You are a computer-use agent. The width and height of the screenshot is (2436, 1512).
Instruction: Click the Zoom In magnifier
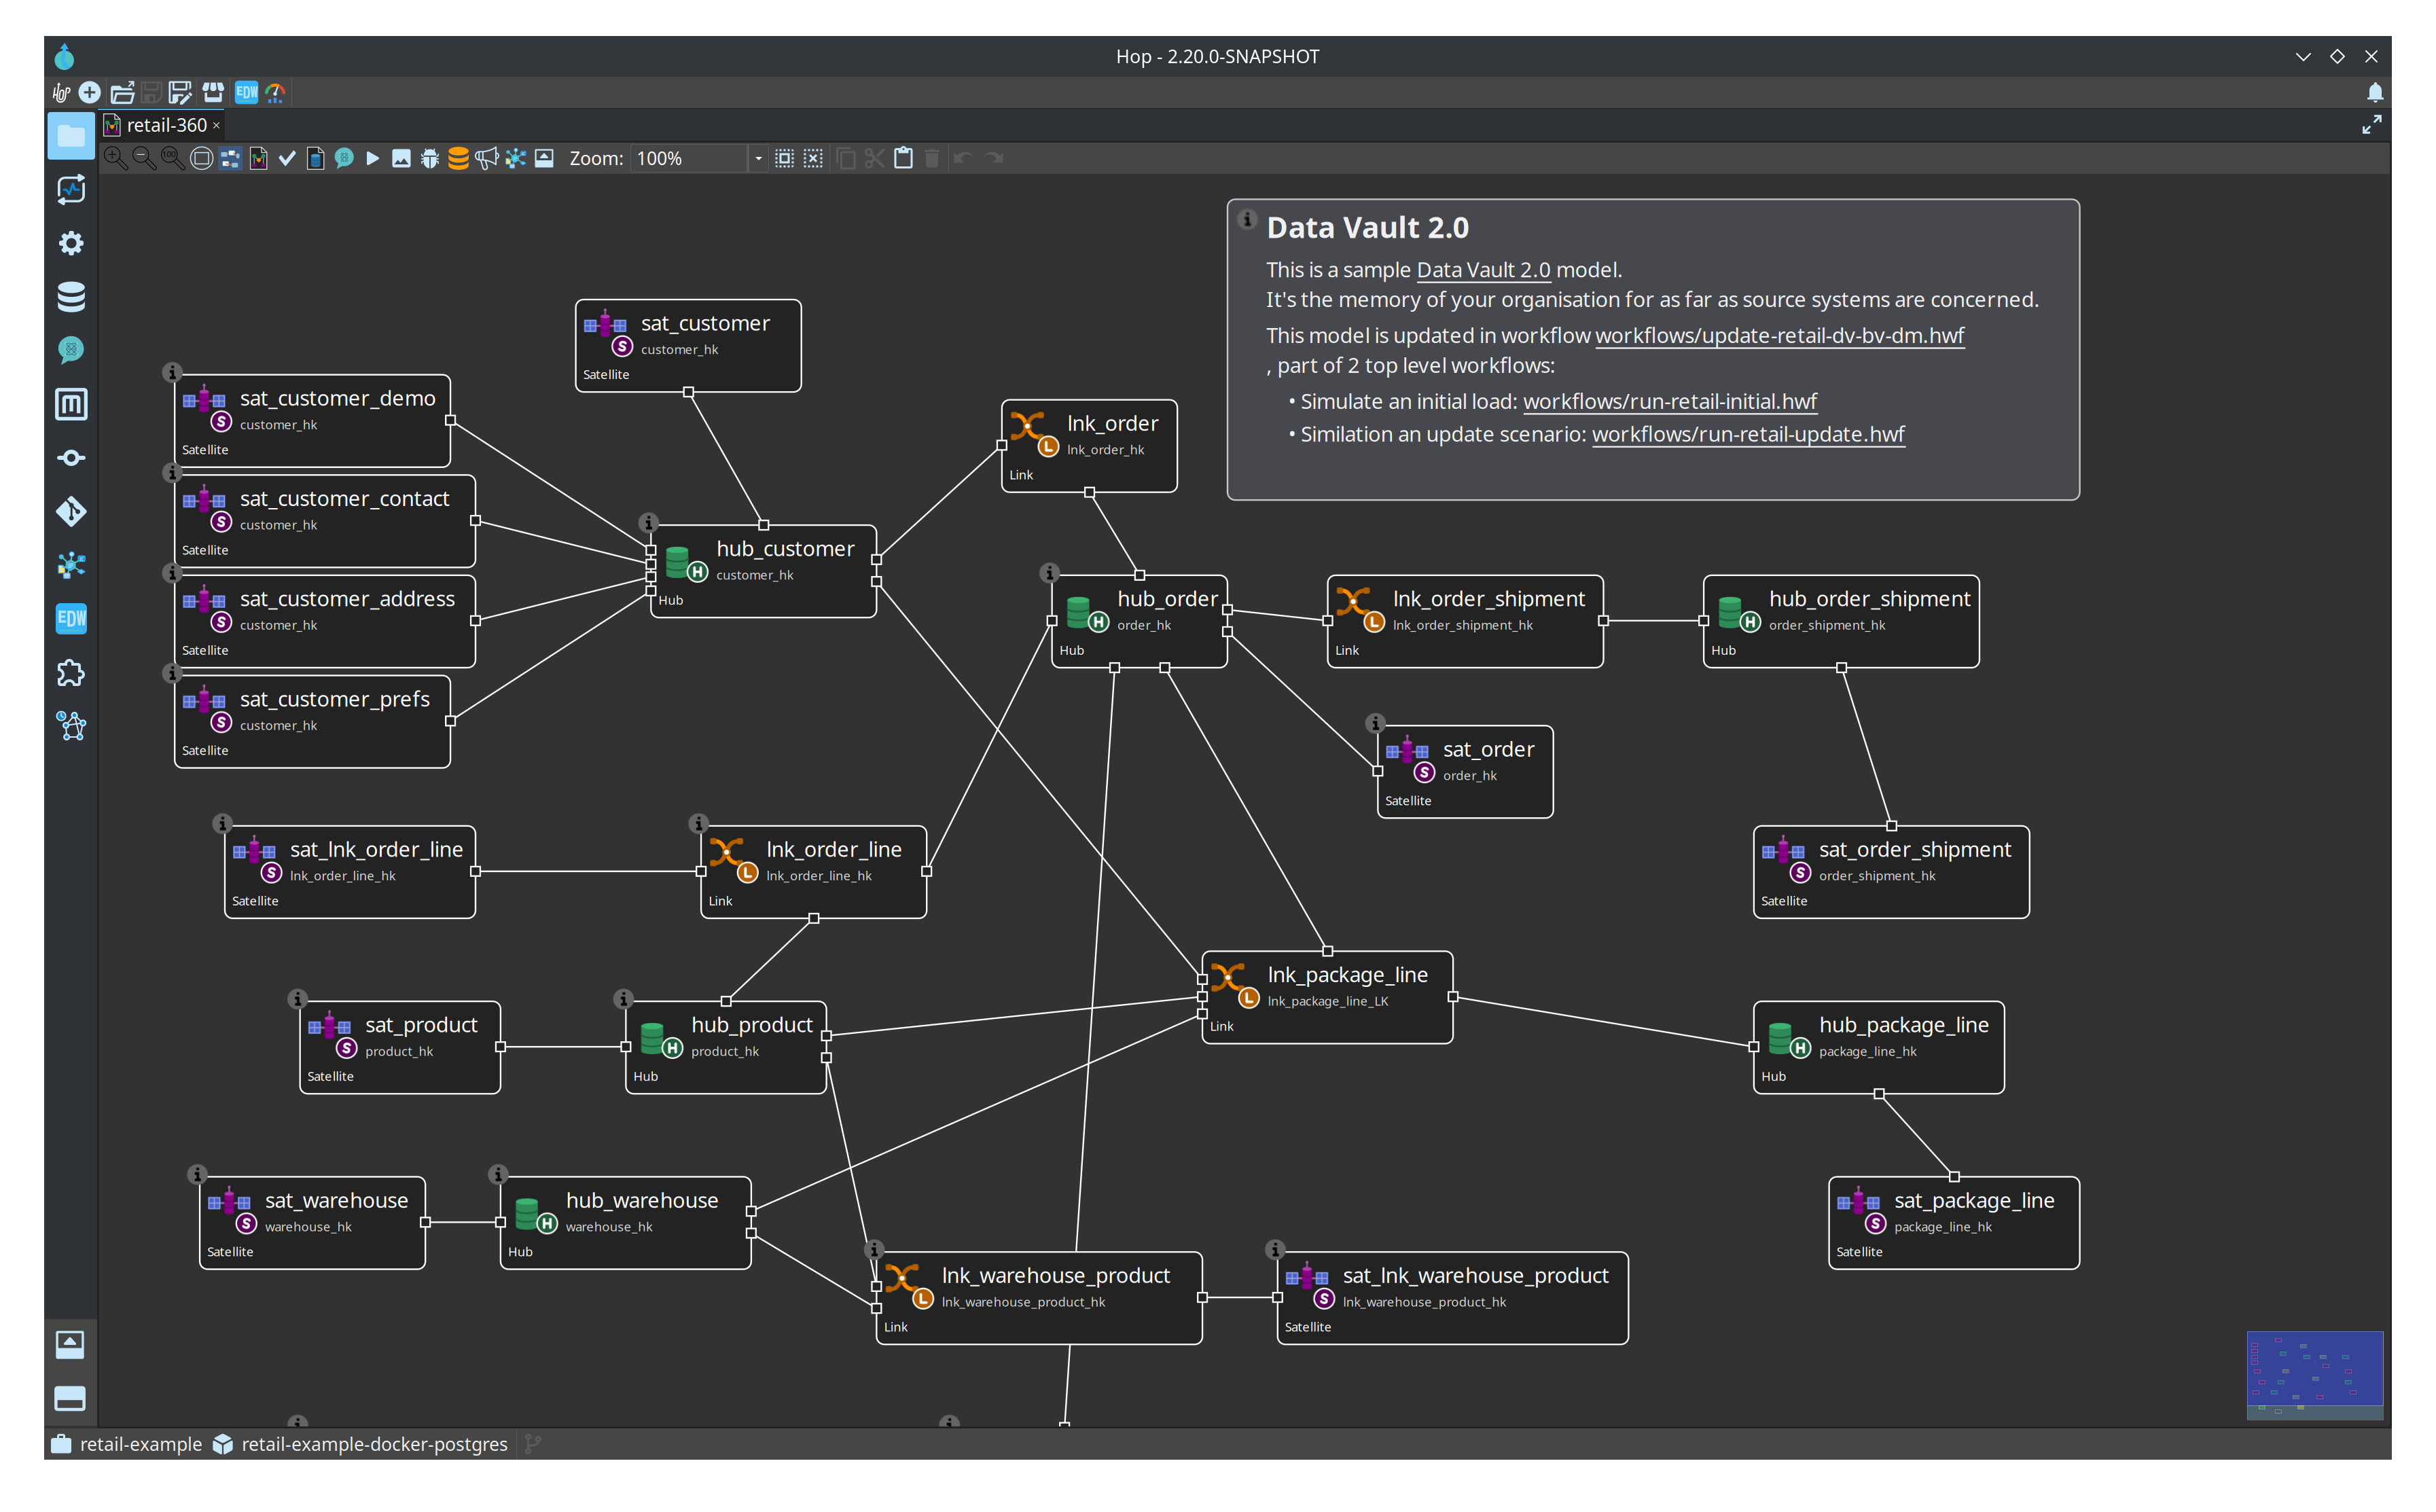pyautogui.click(x=115, y=158)
